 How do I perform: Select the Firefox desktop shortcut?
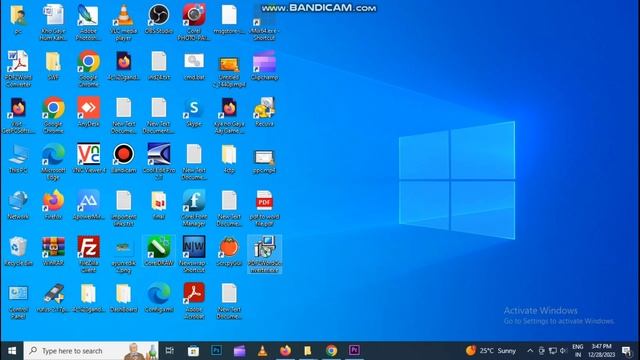53,205
